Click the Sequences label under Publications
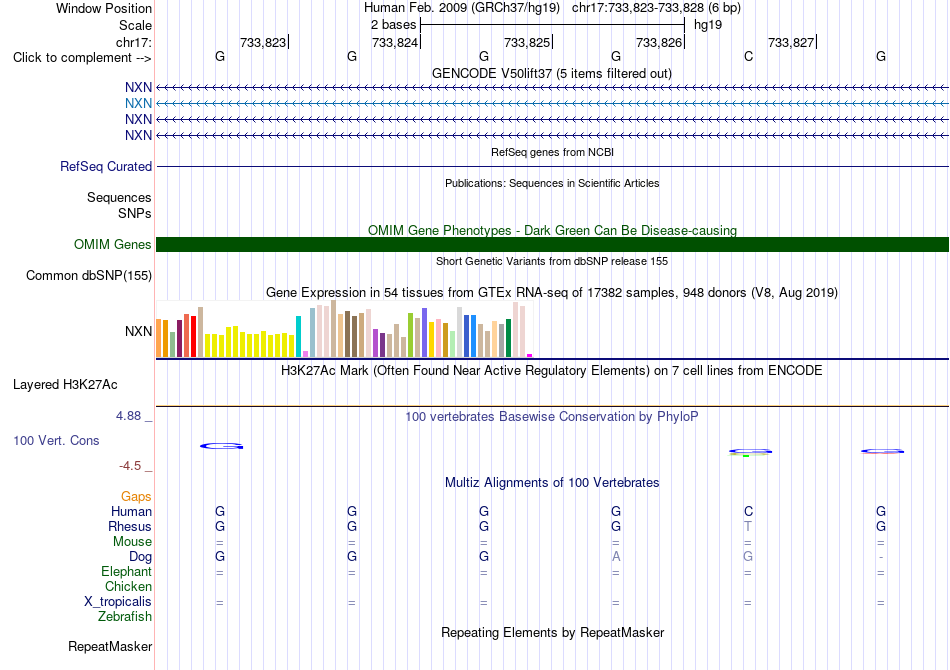Viewport: 950px width, 670px height. point(119,197)
